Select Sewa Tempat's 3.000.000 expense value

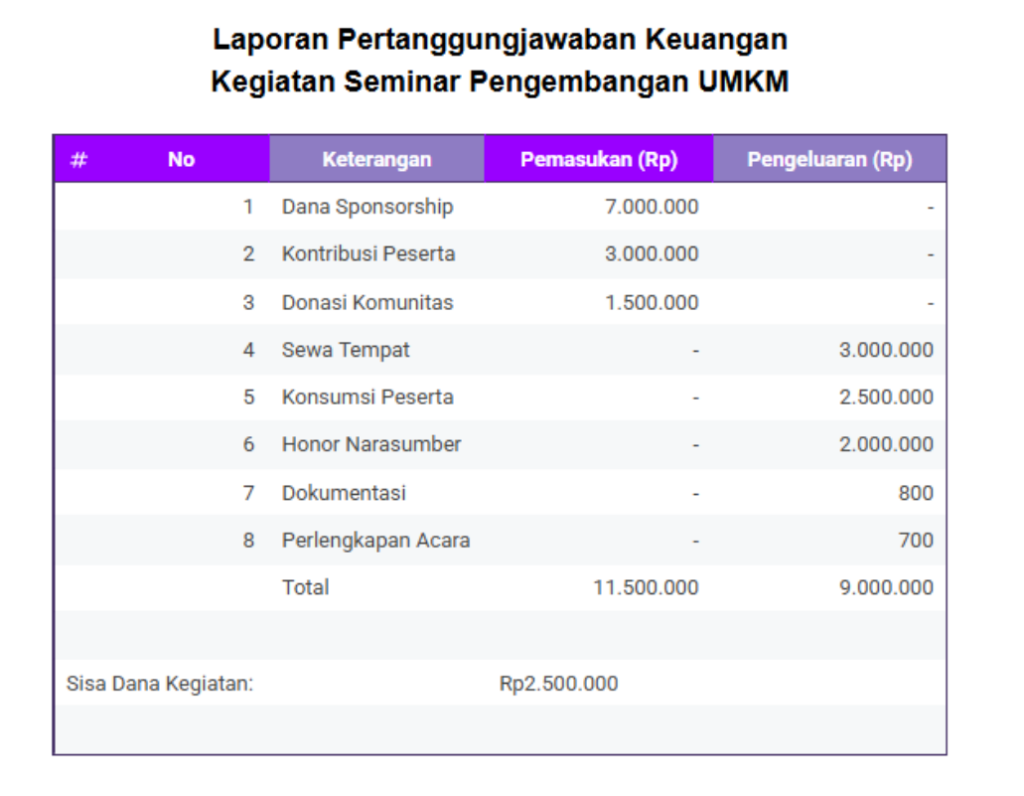click(886, 350)
